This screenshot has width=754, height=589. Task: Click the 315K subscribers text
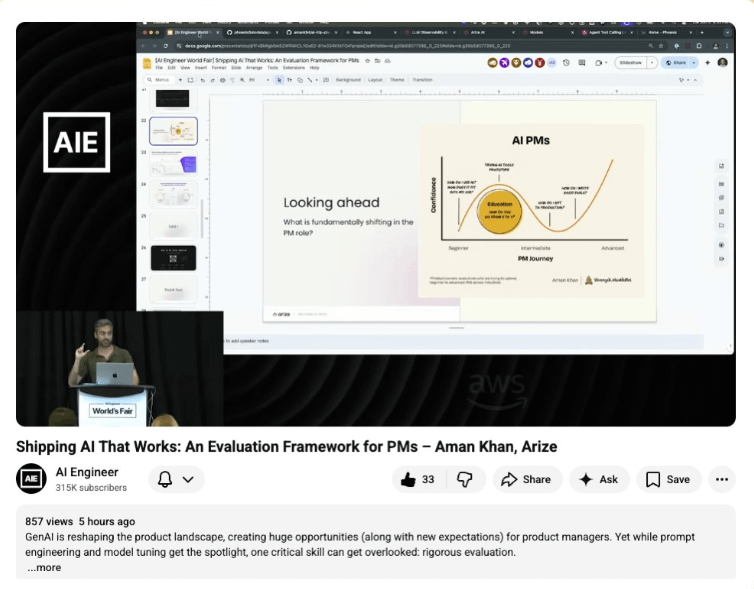[91, 488]
